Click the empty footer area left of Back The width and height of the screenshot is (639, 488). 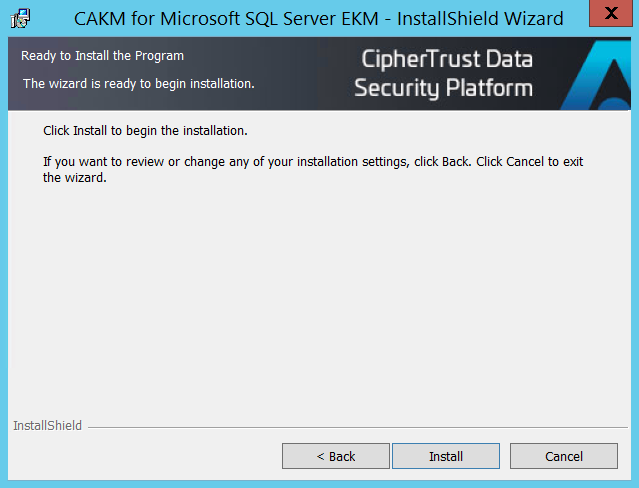click(x=140, y=456)
